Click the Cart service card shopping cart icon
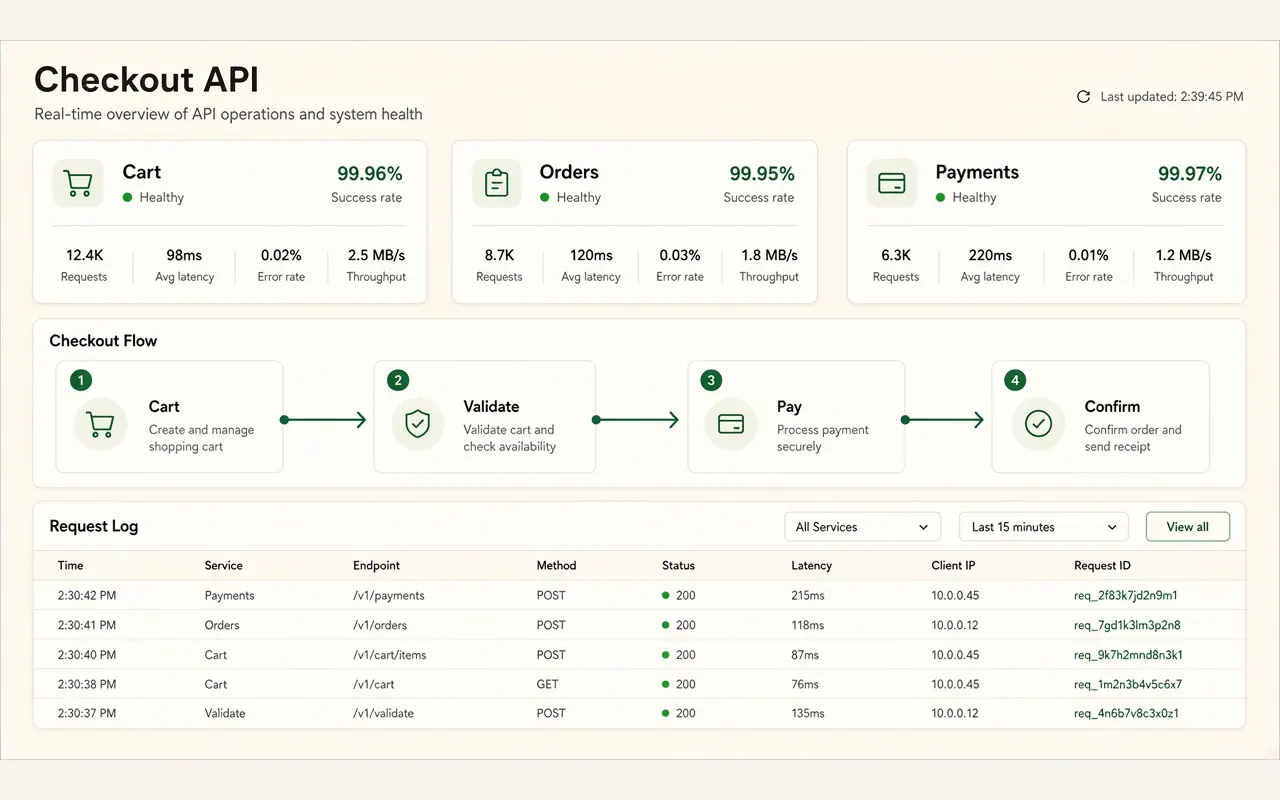 point(78,183)
